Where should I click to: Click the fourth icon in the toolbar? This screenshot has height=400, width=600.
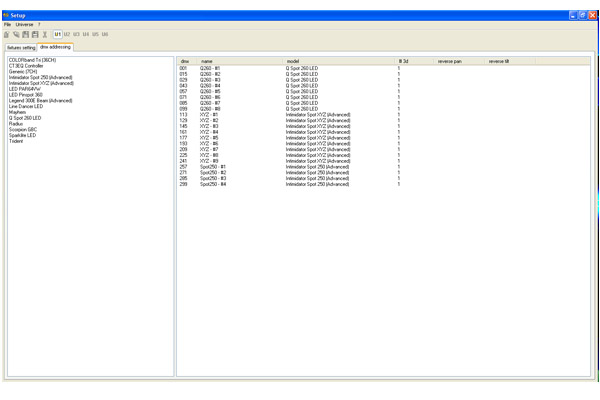pyautogui.click(x=35, y=34)
